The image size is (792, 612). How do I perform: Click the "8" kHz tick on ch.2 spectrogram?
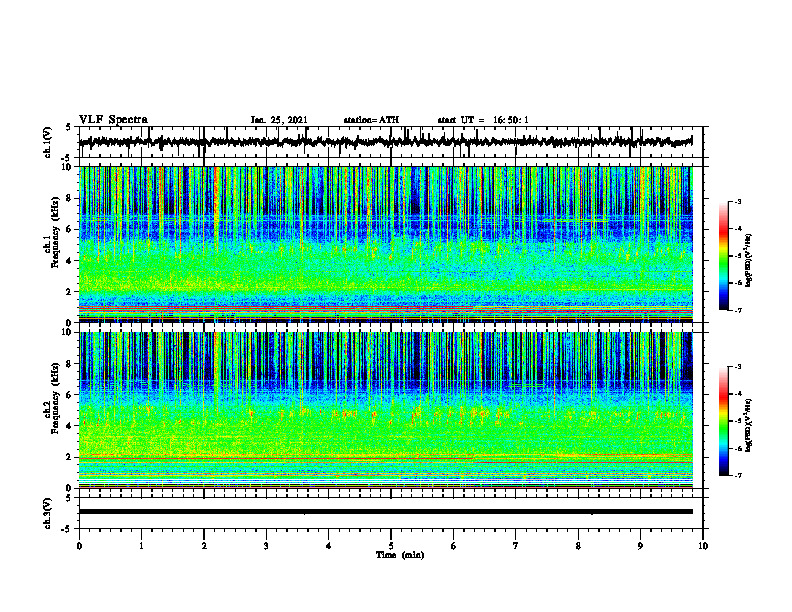(x=71, y=364)
